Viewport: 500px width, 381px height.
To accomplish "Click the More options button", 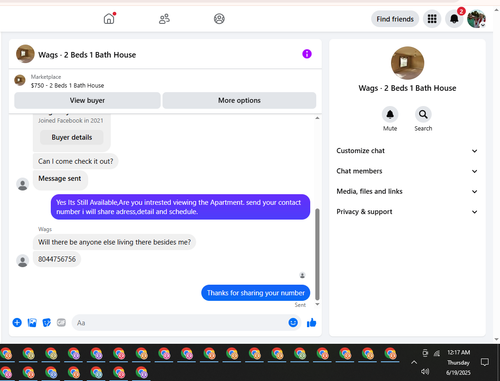I will click(239, 100).
